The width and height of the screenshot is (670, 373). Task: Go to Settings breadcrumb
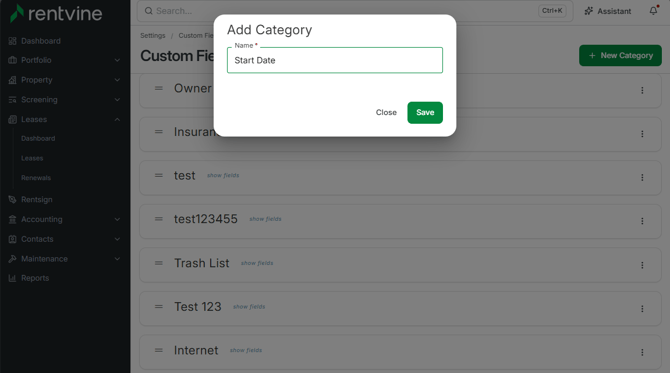153,35
